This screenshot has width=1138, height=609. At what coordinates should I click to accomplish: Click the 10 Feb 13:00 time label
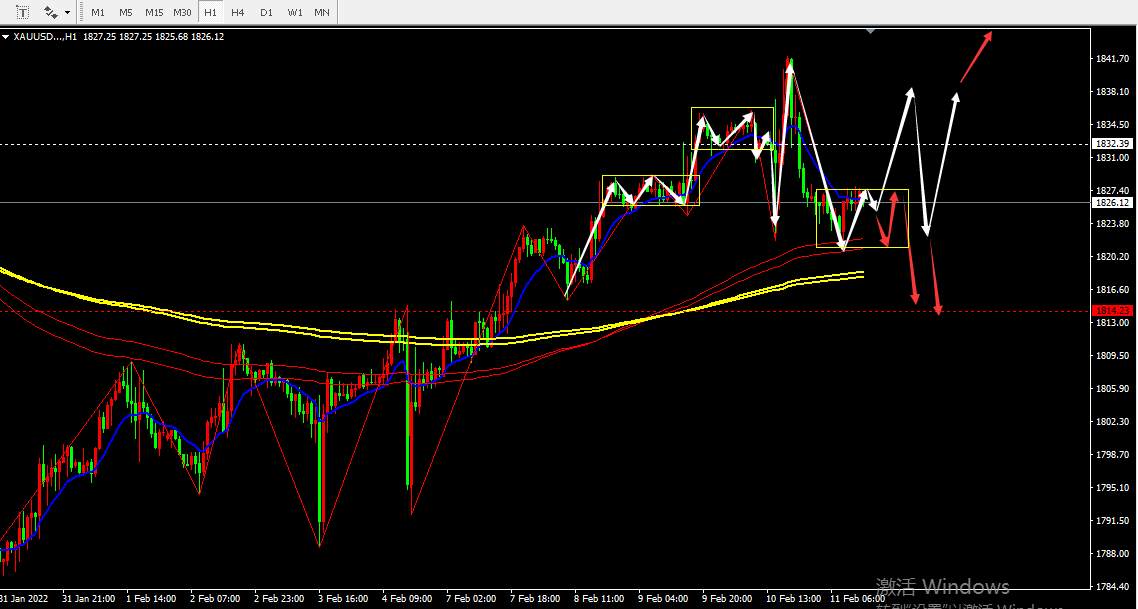tap(792, 599)
